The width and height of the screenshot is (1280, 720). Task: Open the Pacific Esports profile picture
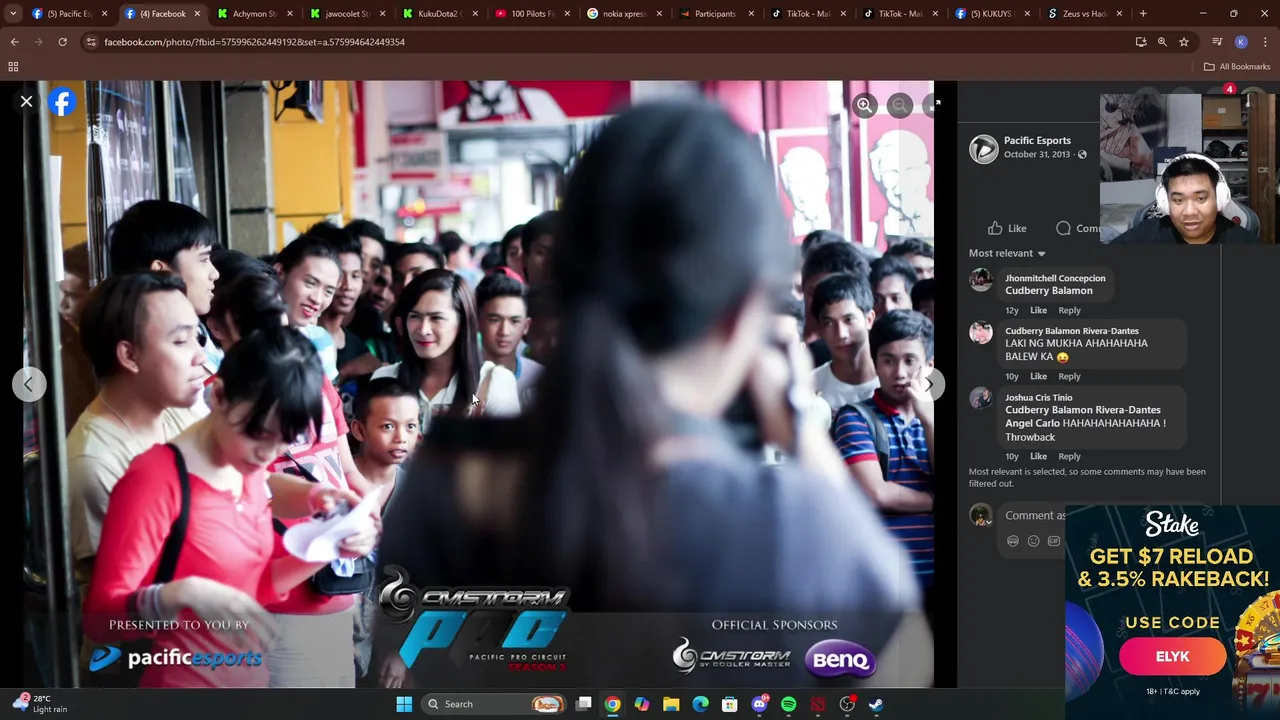point(983,148)
